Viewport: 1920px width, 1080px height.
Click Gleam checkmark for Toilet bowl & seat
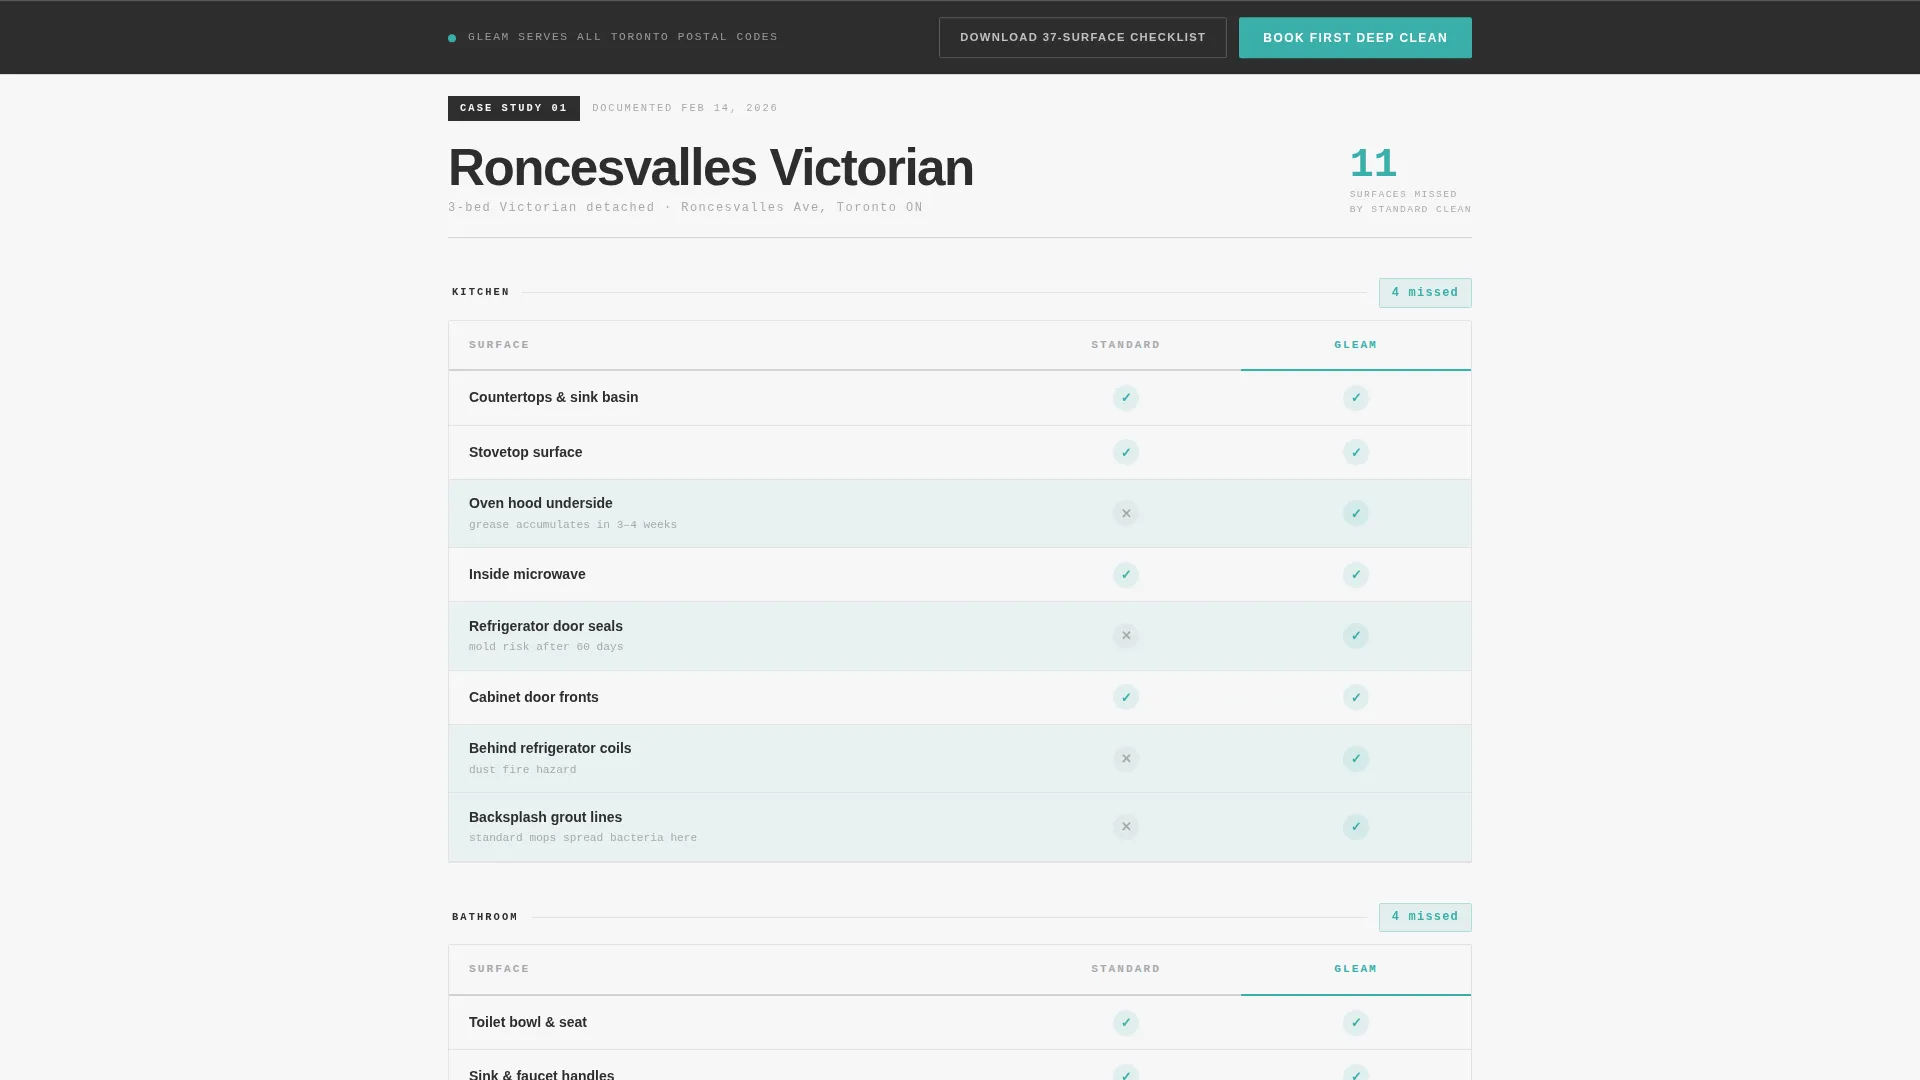1356,1023
